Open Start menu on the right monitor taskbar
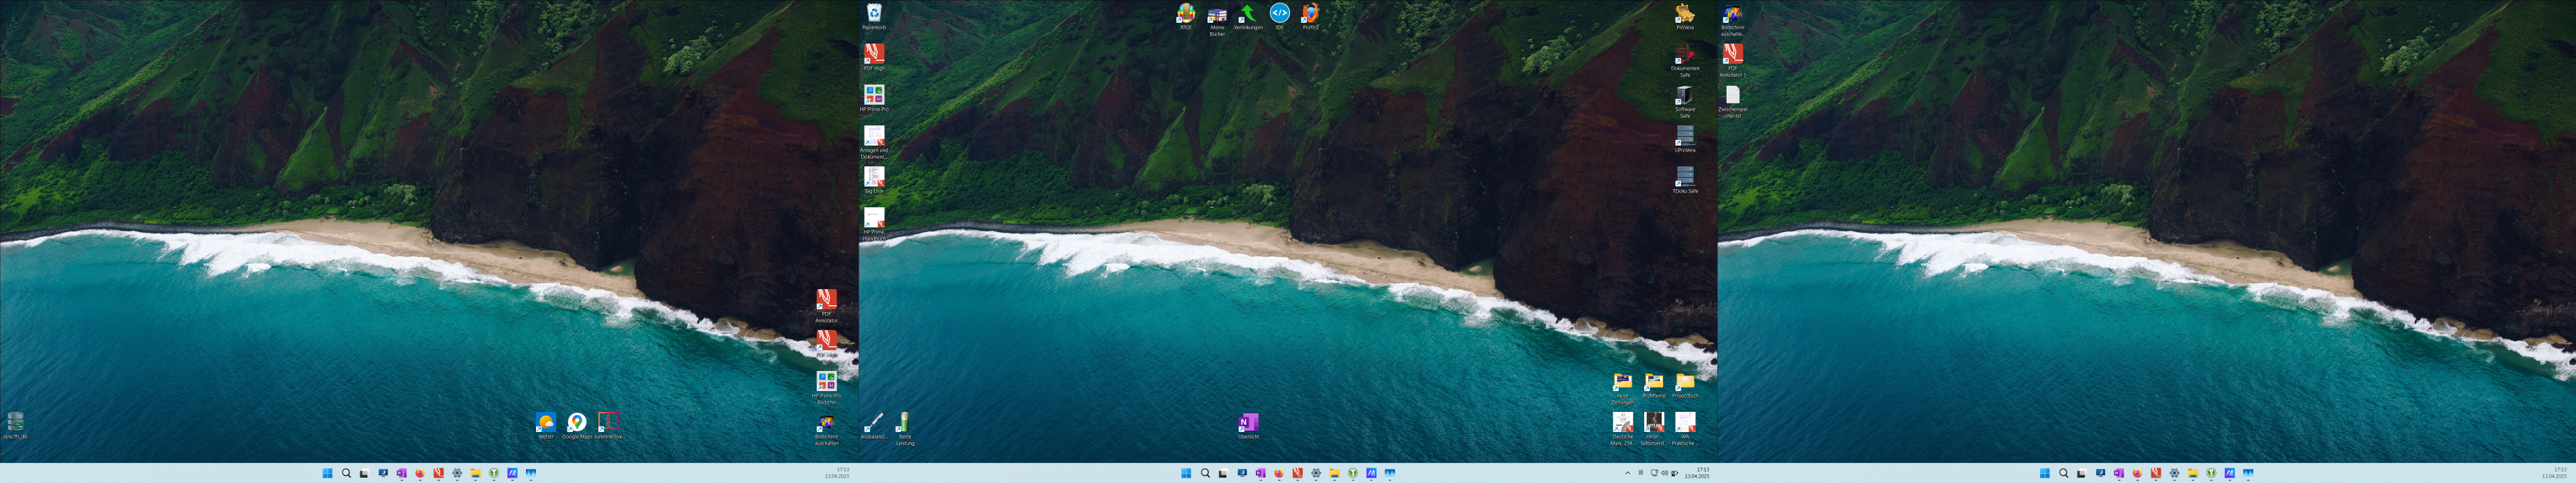Viewport: 2576px width, 483px height. [2045, 473]
